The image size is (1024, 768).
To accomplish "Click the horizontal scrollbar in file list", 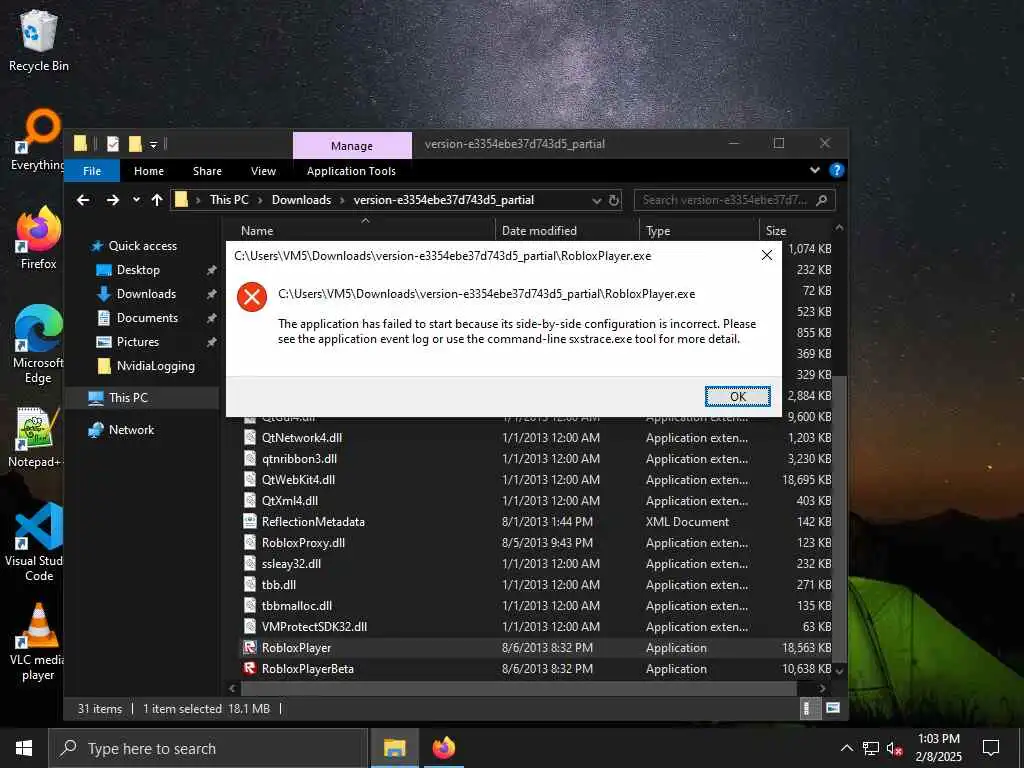I will (519, 688).
